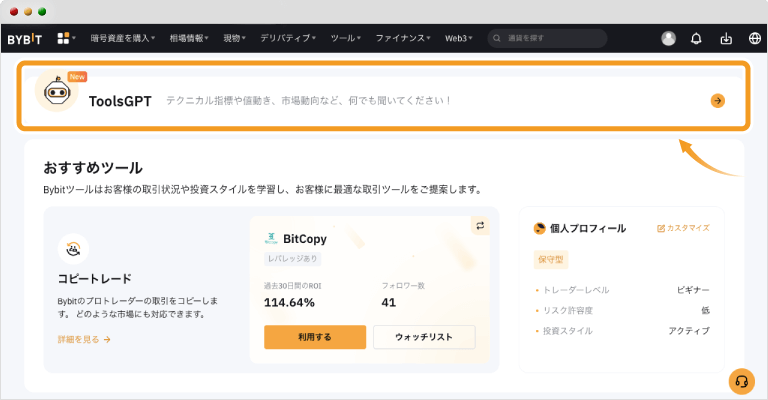Expand the Web3 menu
Viewport: 768px width, 400px height.
pyautogui.click(x=458, y=38)
